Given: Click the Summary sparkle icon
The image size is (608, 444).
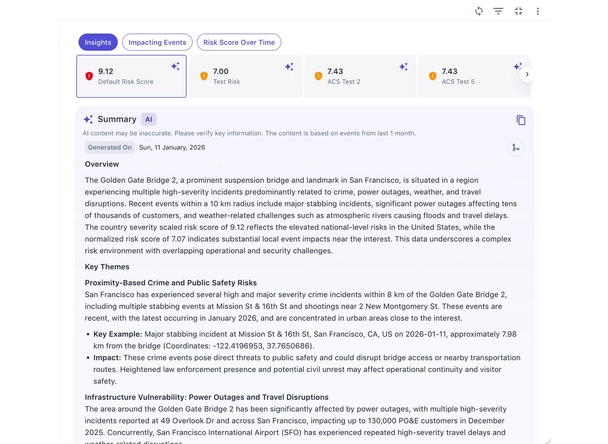Looking at the screenshot, I should [x=88, y=119].
